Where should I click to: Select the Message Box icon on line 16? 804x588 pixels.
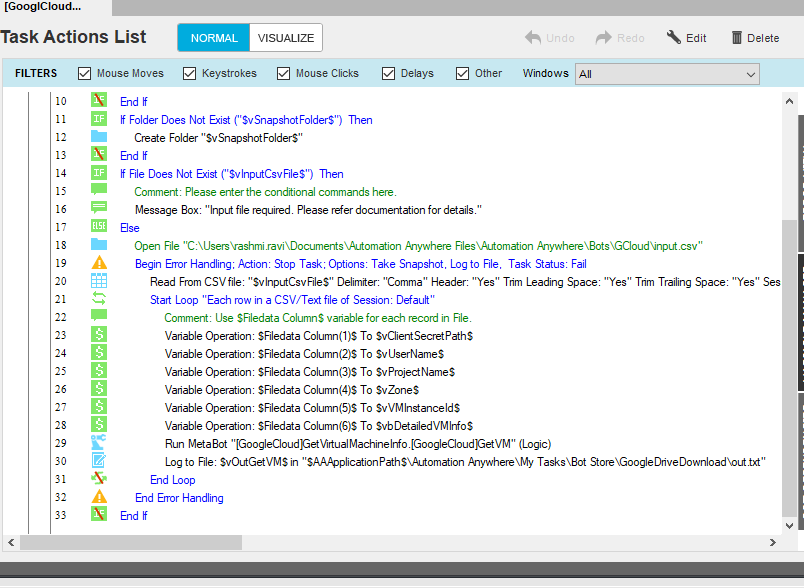point(99,209)
